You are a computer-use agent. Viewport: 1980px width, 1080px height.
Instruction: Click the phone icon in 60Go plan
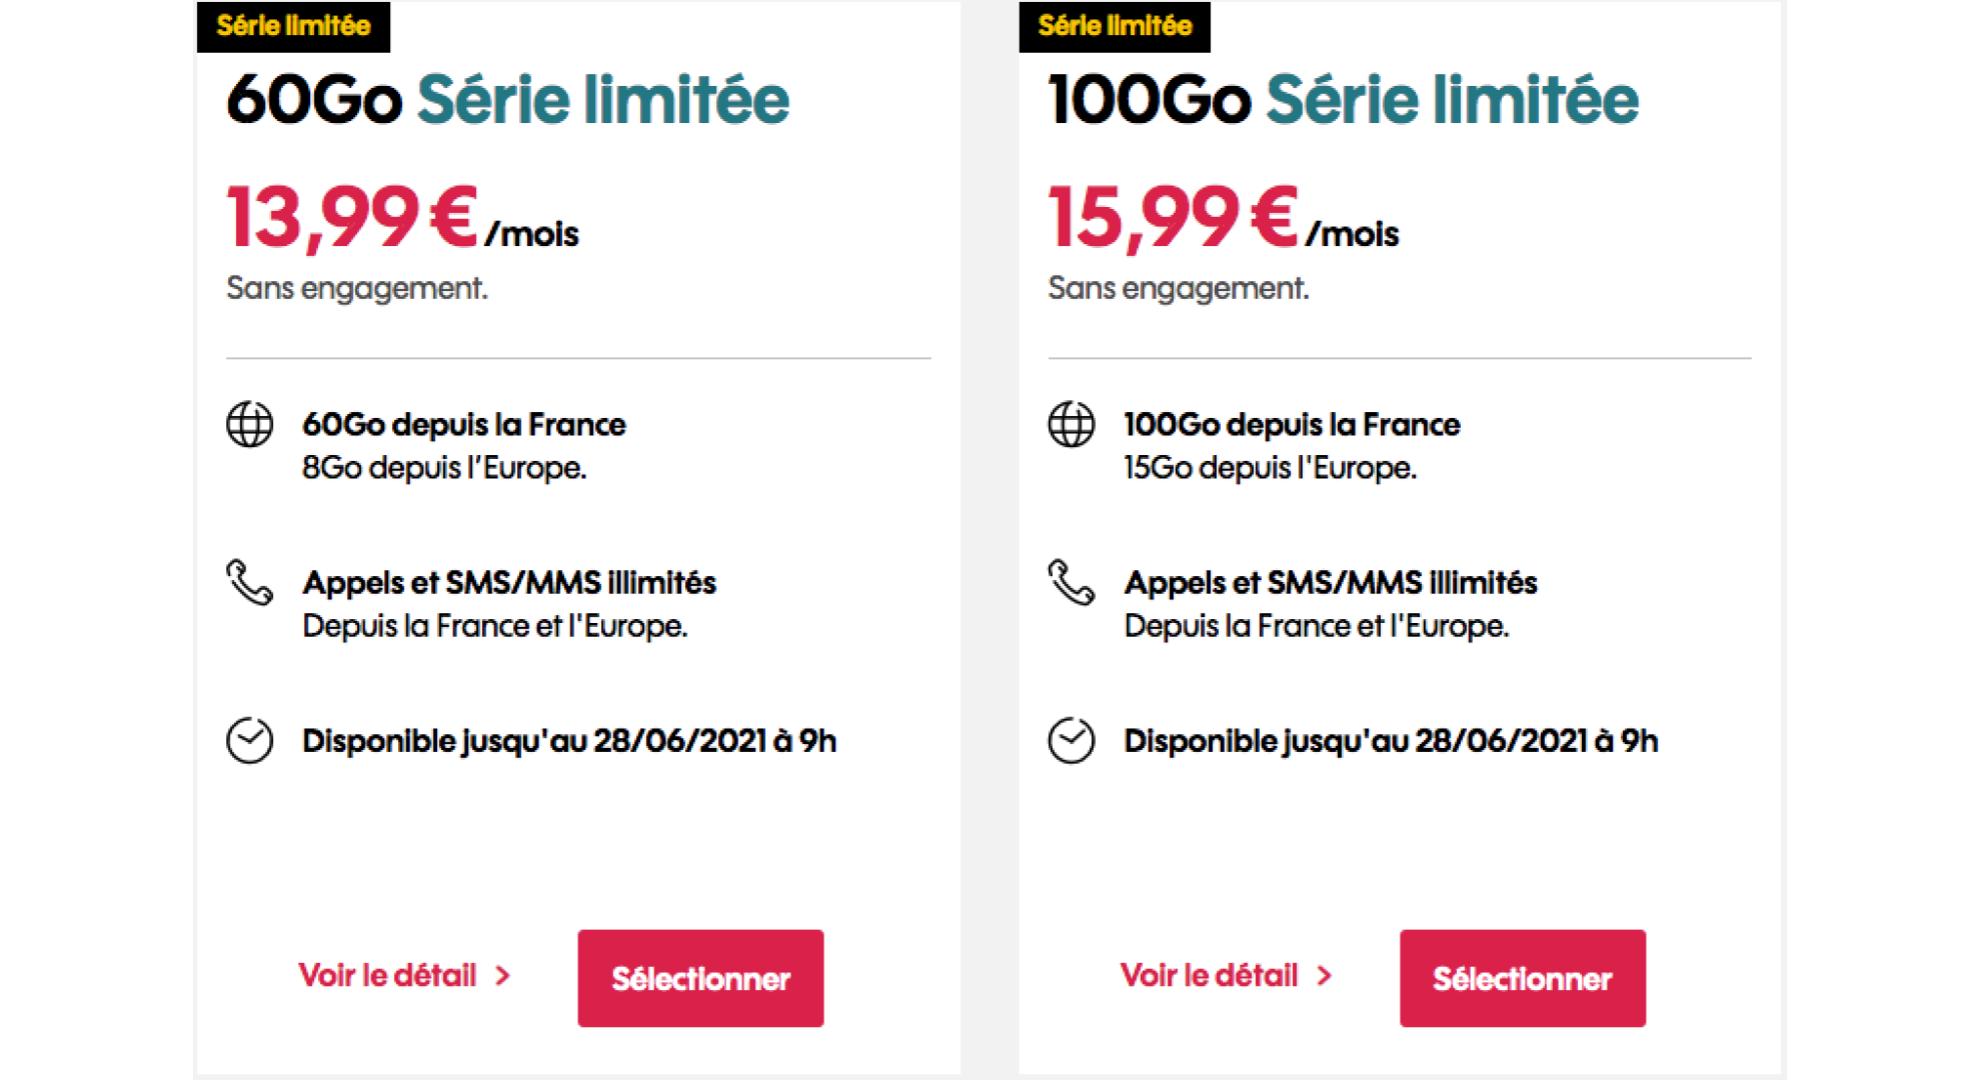click(x=249, y=582)
